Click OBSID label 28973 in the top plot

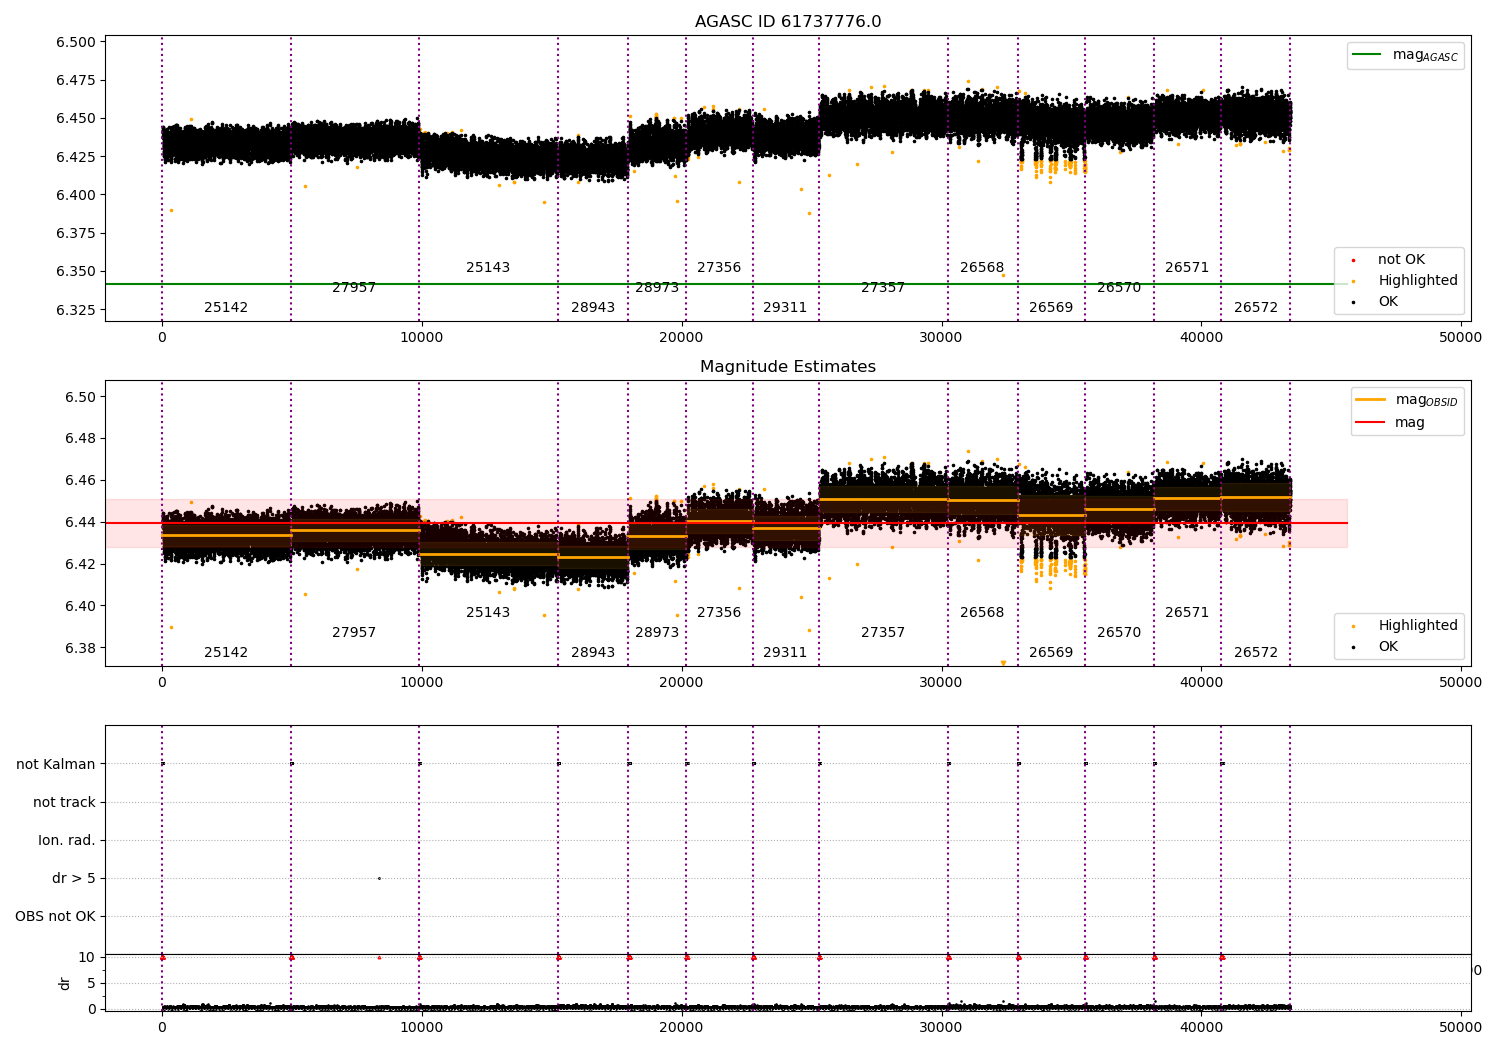[657, 288]
